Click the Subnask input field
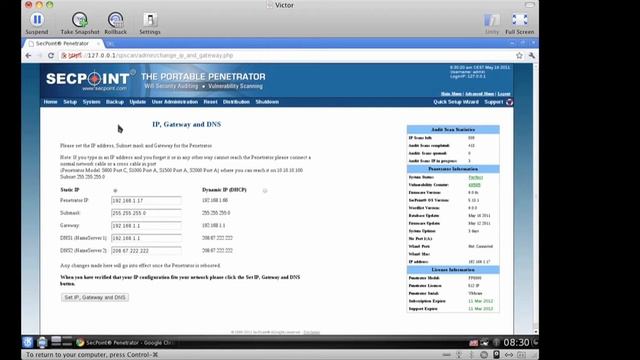Viewport: 640px width, 360px height. (146, 213)
